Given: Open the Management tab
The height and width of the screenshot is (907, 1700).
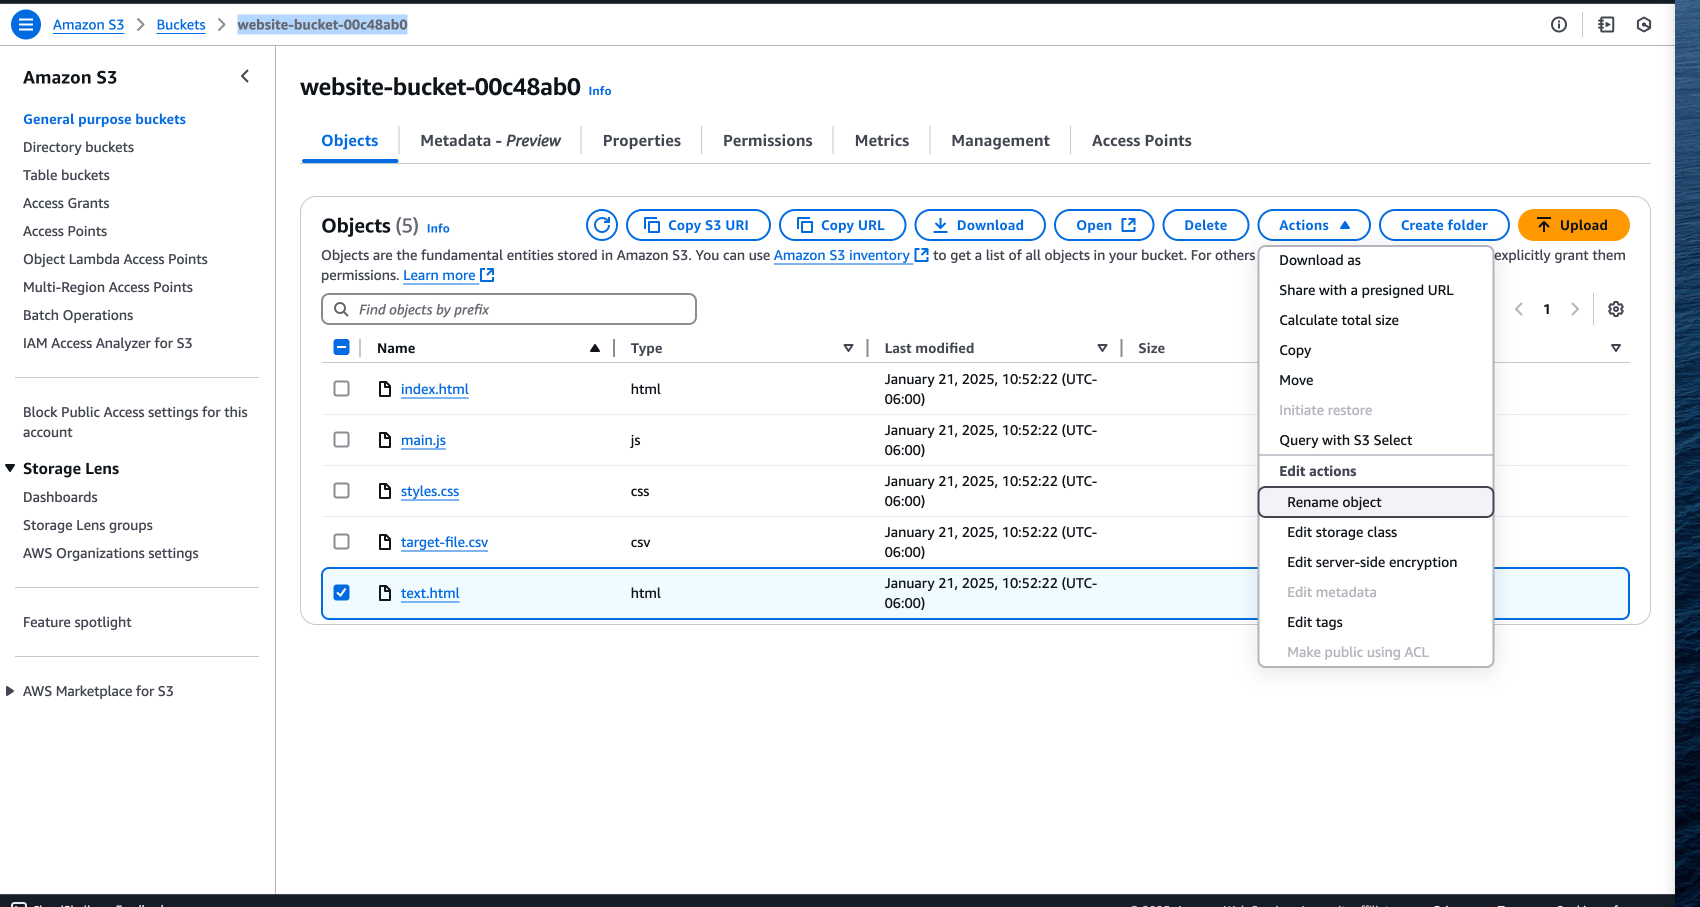Looking at the screenshot, I should pos(1000,141).
